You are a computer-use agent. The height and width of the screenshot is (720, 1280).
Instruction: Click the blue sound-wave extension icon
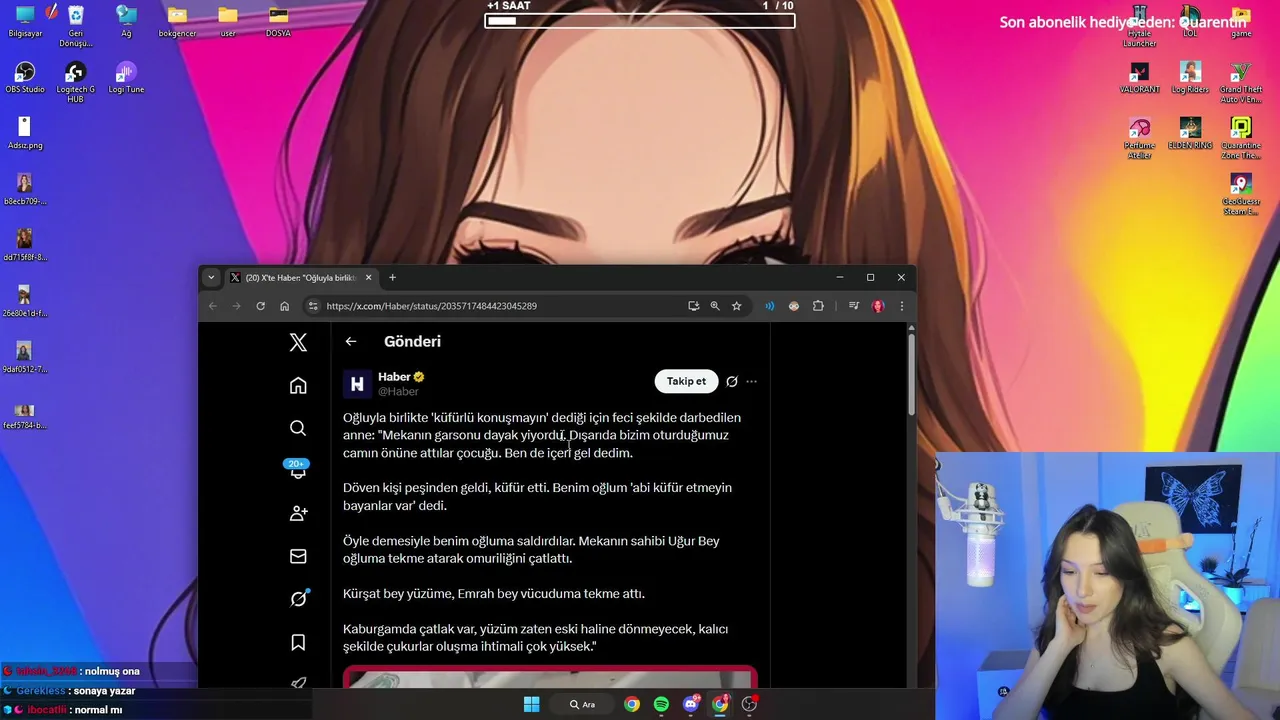coord(770,306)
